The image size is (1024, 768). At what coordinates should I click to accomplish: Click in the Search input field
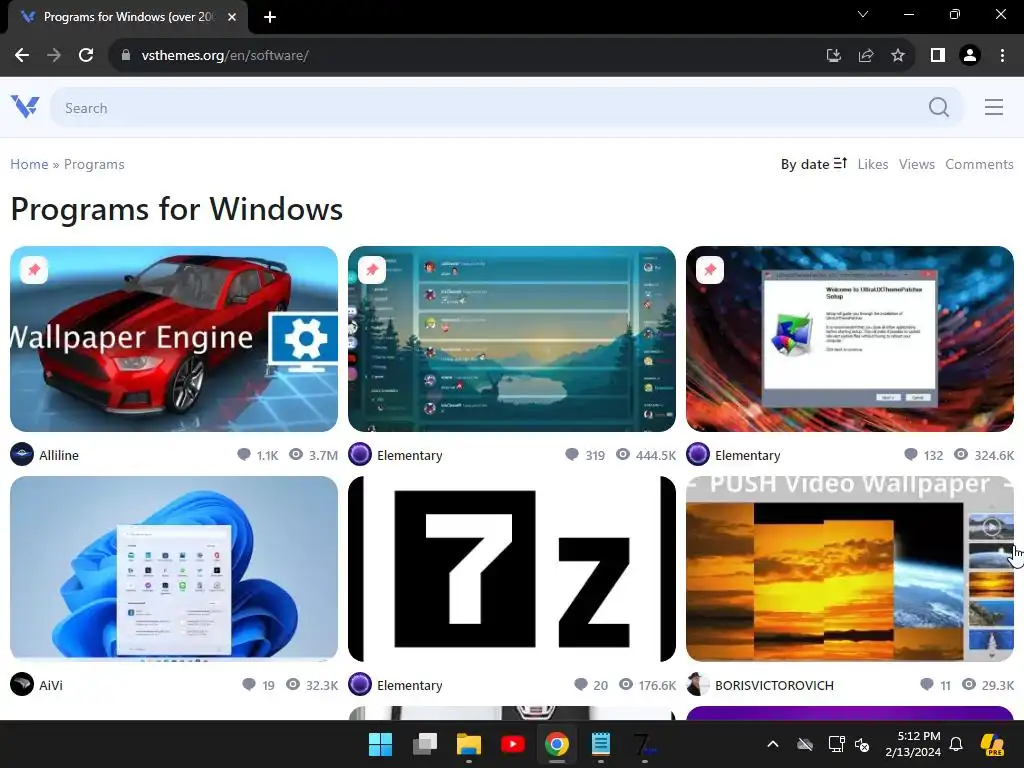506,107
